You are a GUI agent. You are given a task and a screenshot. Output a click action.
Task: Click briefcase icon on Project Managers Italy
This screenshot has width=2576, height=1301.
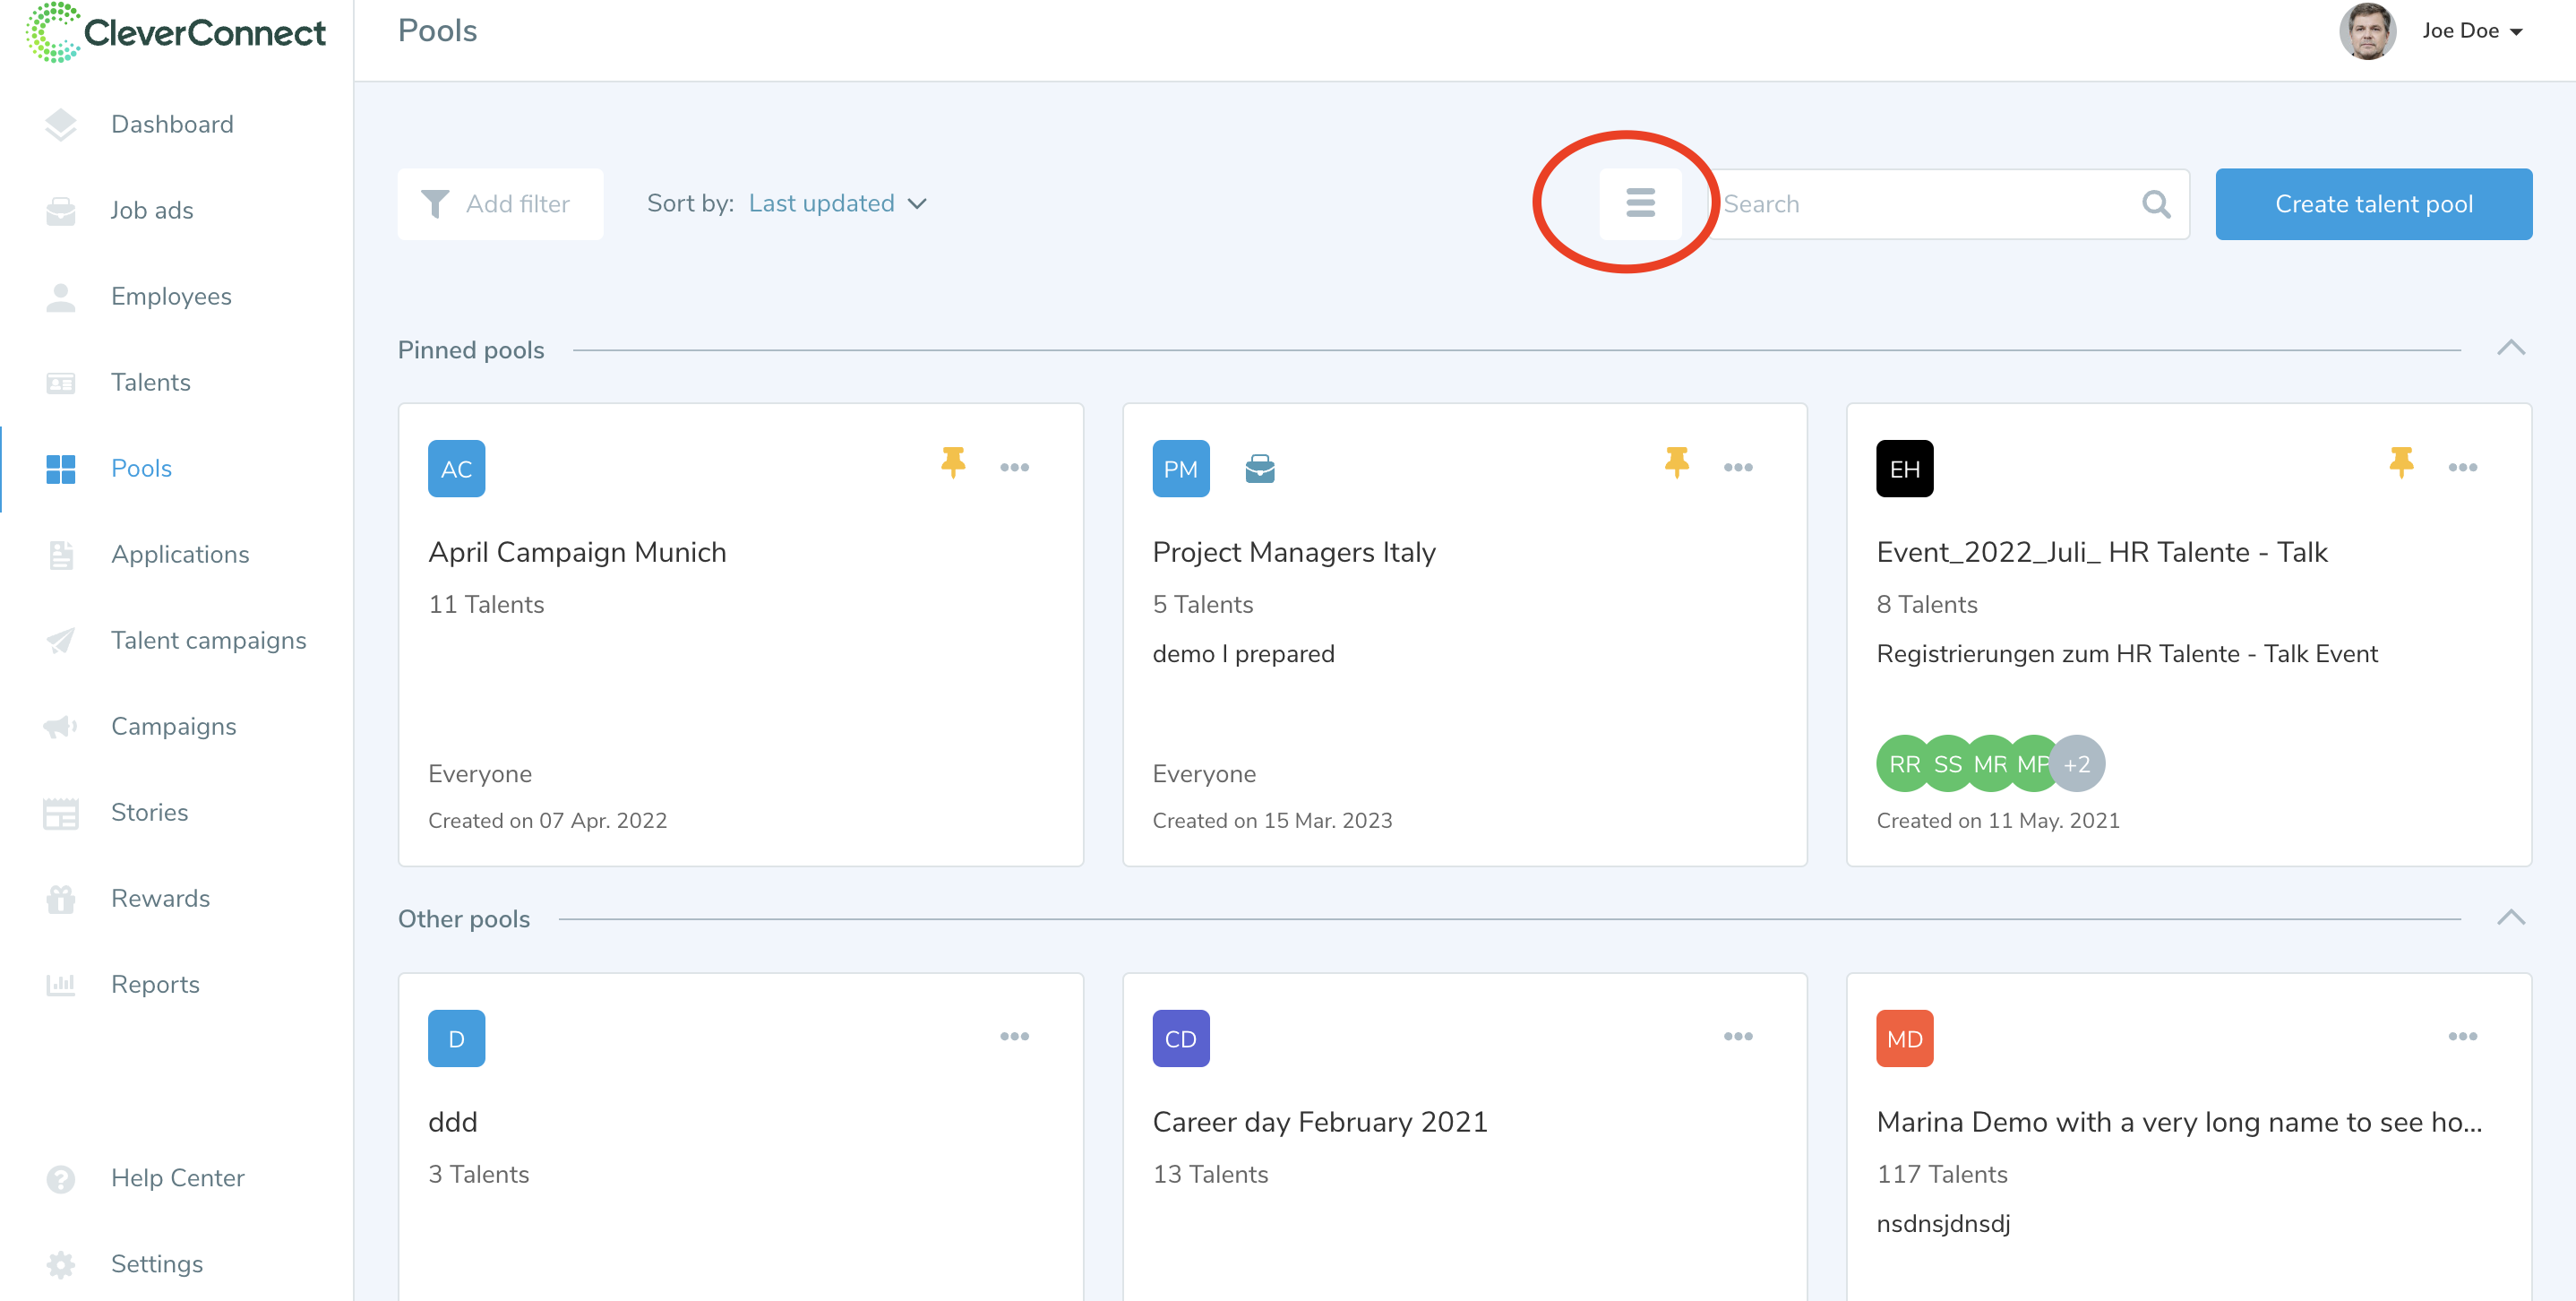point(1259,468)
